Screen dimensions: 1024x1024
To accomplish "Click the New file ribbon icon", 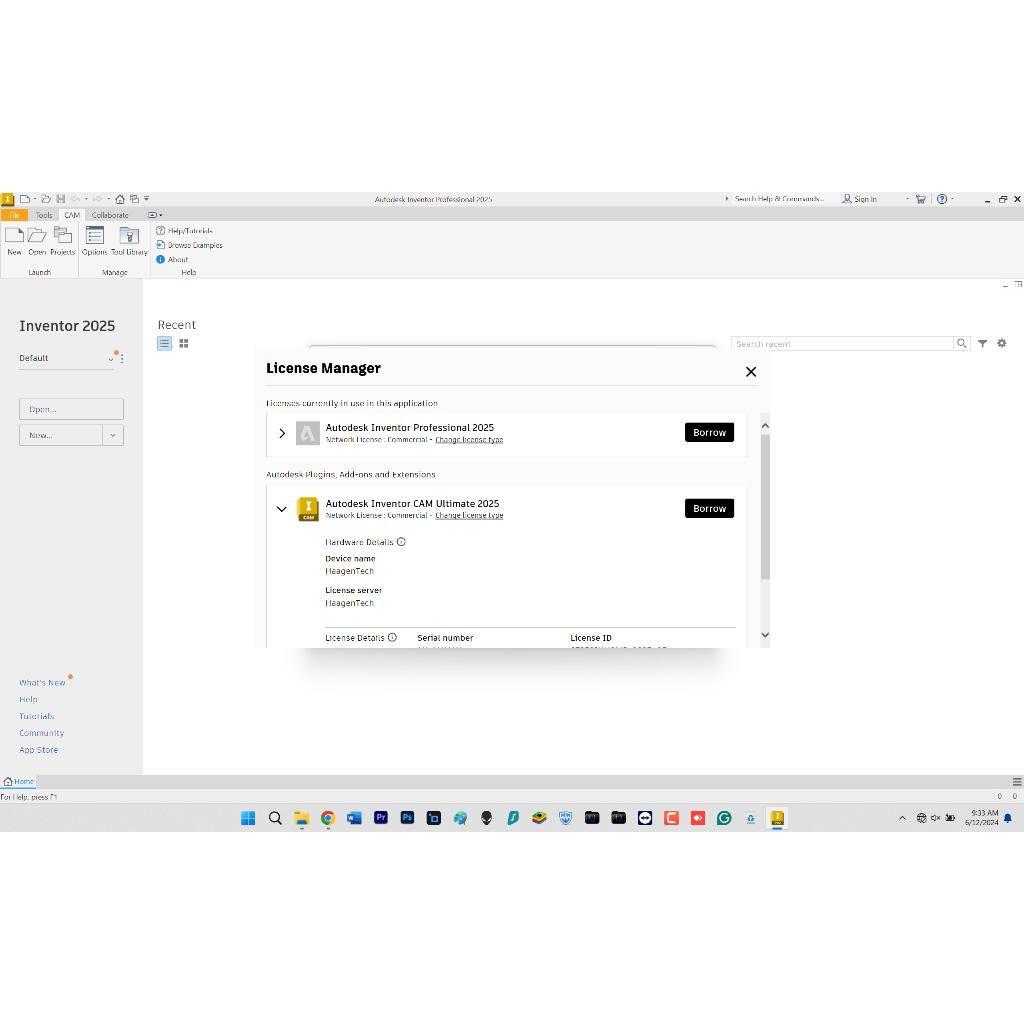I will (14, 238).
